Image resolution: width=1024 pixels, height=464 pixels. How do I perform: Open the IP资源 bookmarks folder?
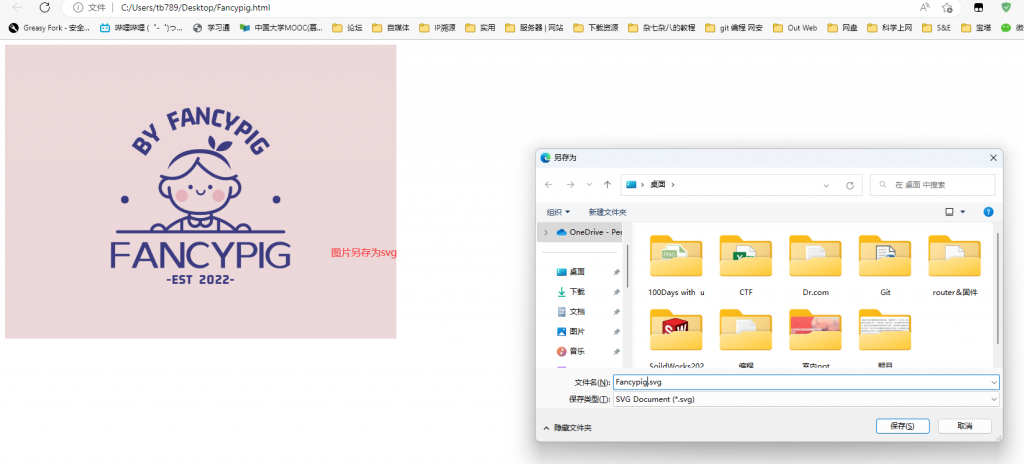[x=438, y=27]
